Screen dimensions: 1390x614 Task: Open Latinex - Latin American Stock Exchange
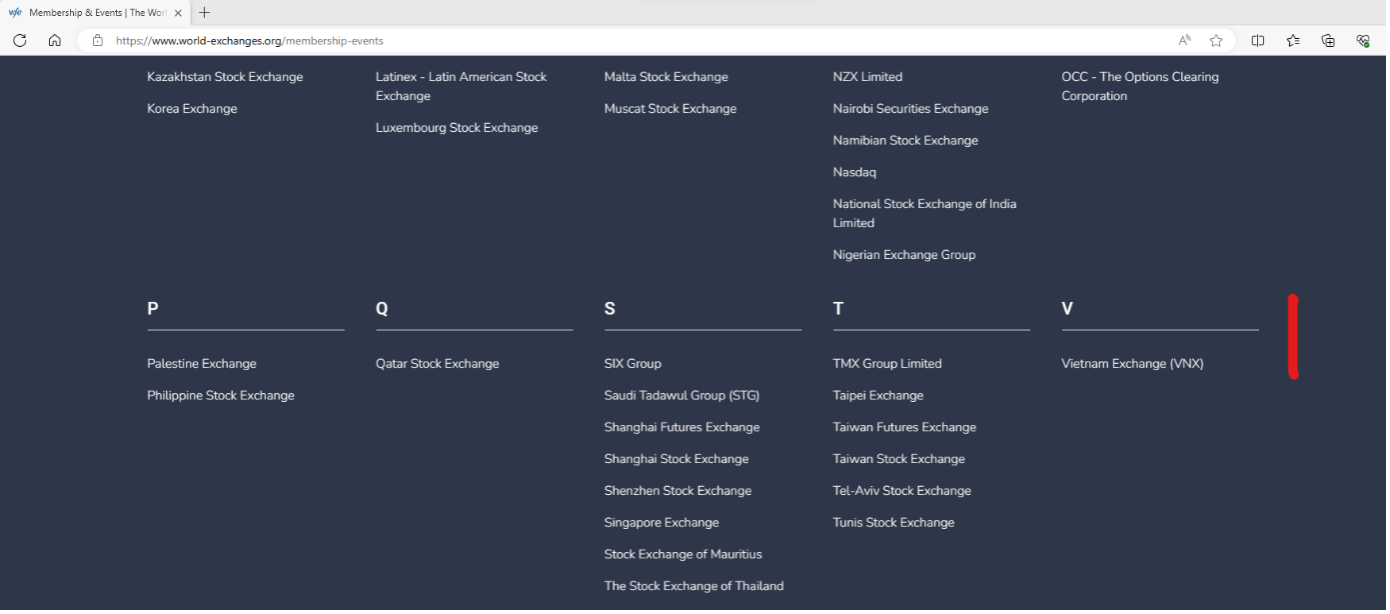click(x=461, y=87)
